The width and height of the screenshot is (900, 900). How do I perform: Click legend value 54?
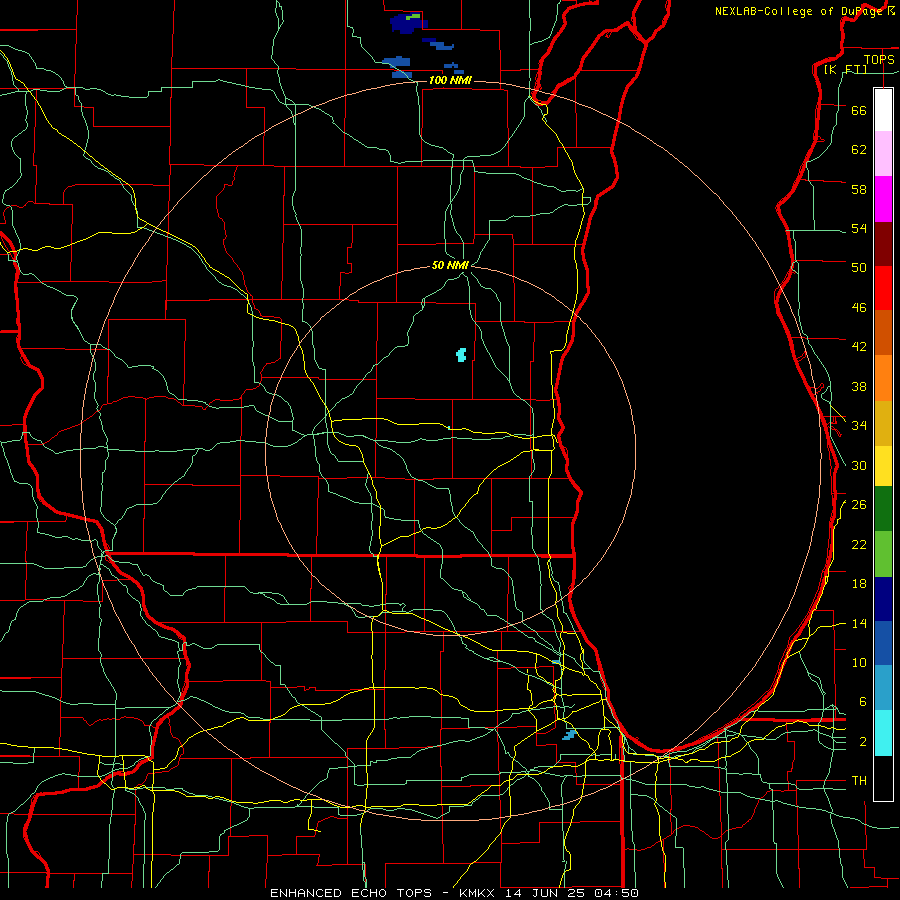859,228
